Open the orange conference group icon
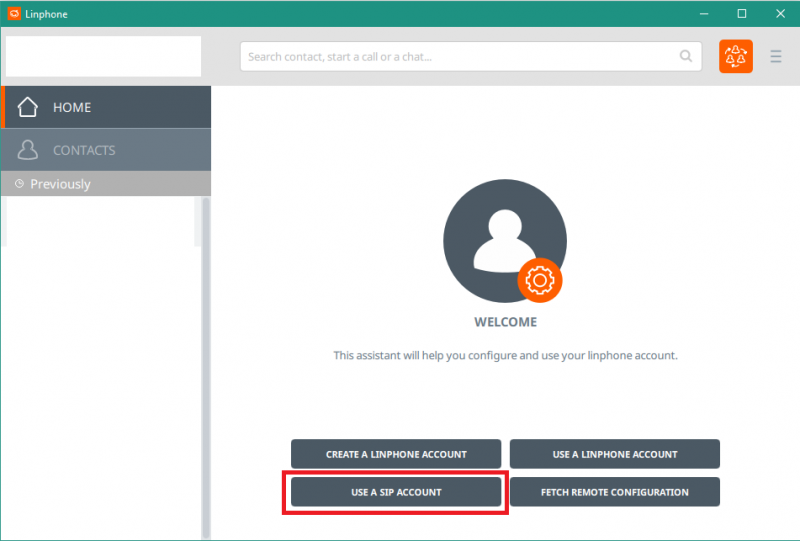Image resolution: width=800 pixels, height=541 pixels. pyautogui.click(x=736, y=56)
